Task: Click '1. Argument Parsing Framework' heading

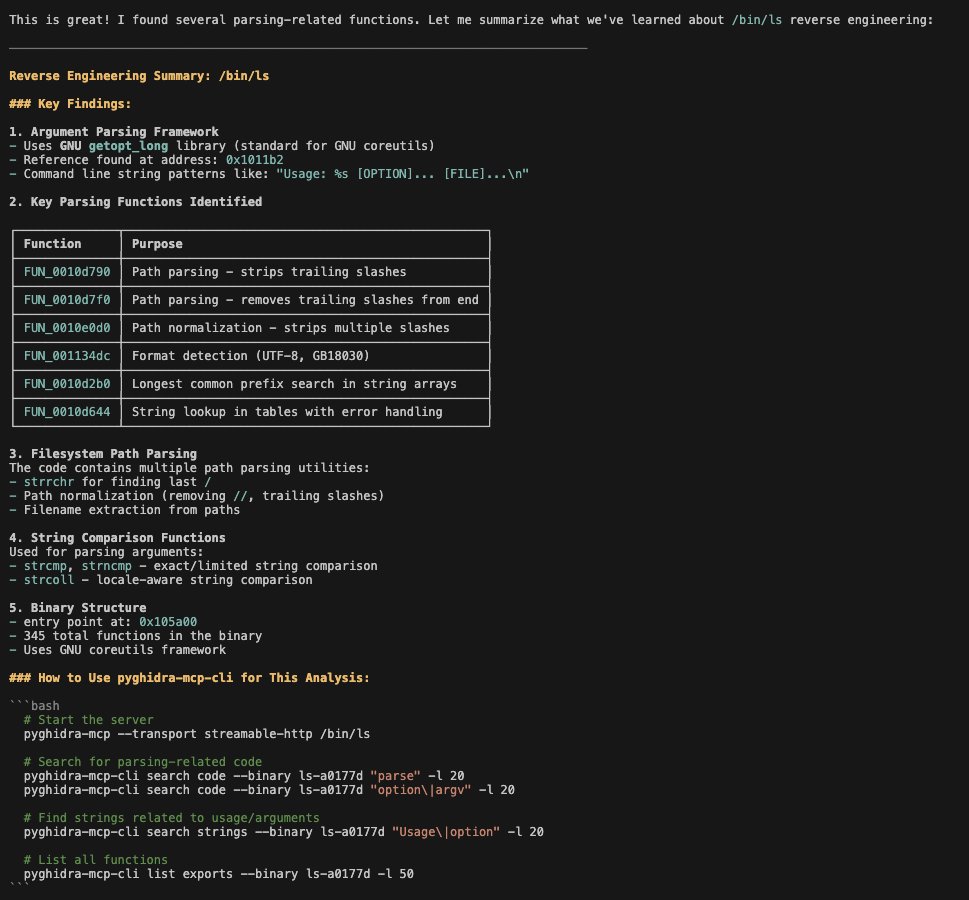Action: tap(114, 132)
